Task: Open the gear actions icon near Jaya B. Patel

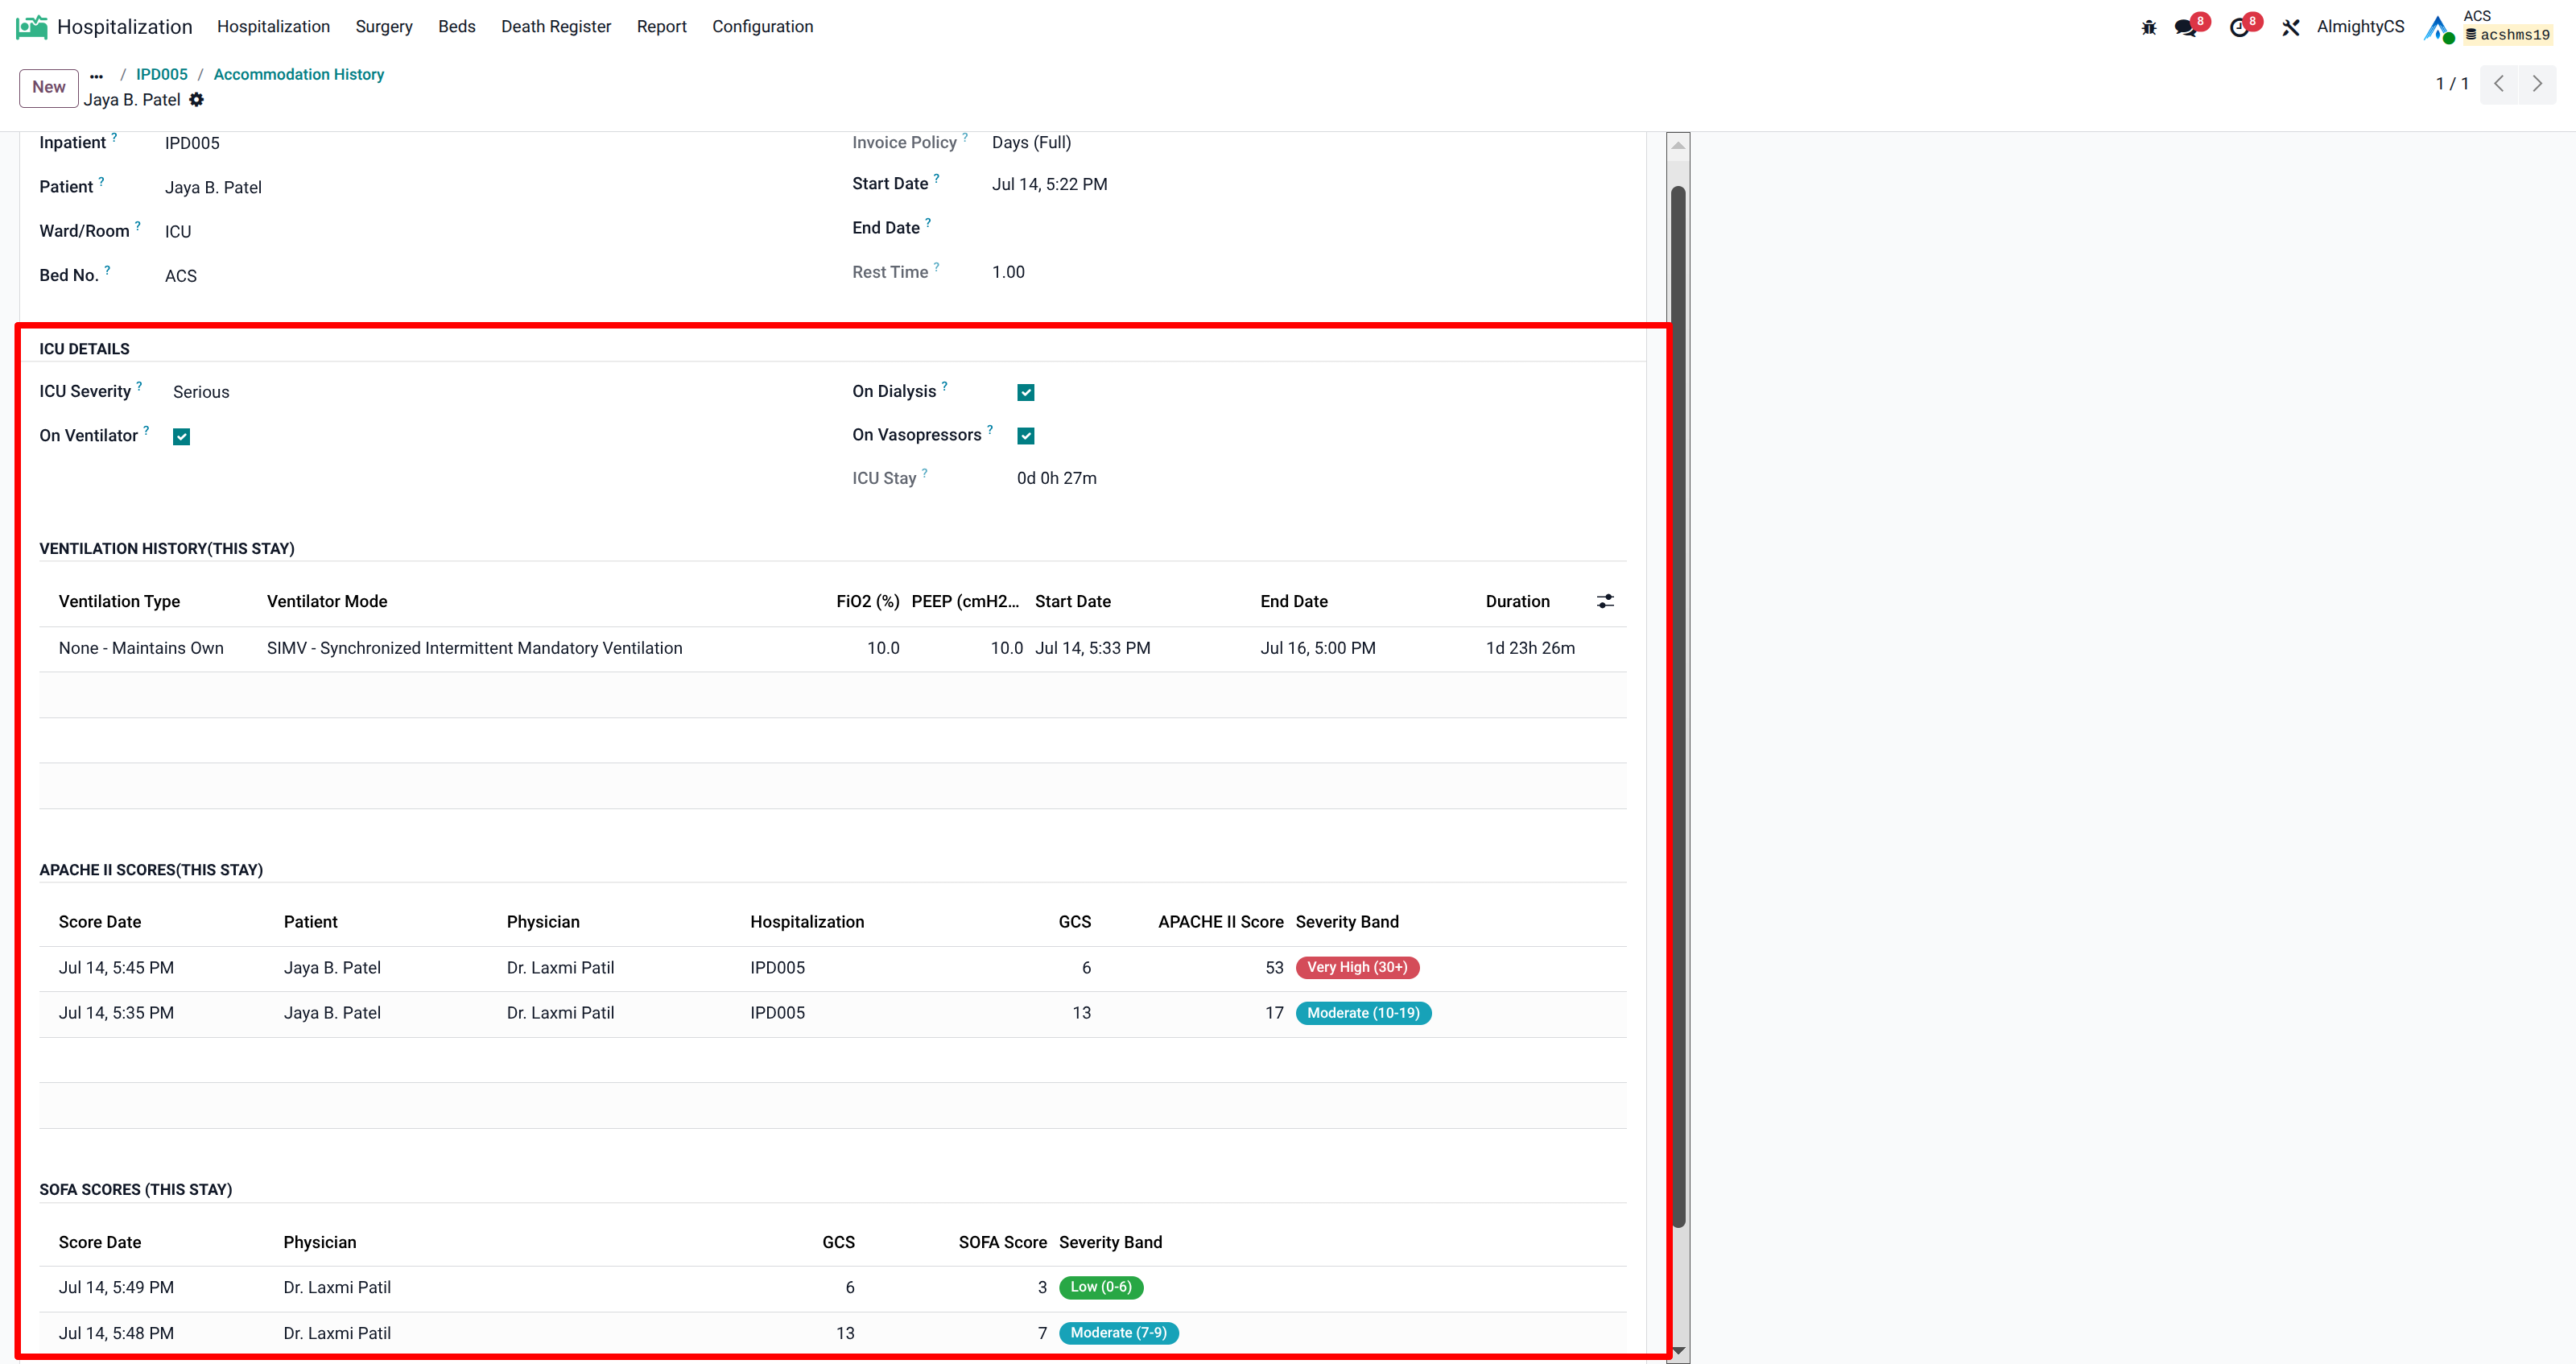Action: [x=197, y=100]
